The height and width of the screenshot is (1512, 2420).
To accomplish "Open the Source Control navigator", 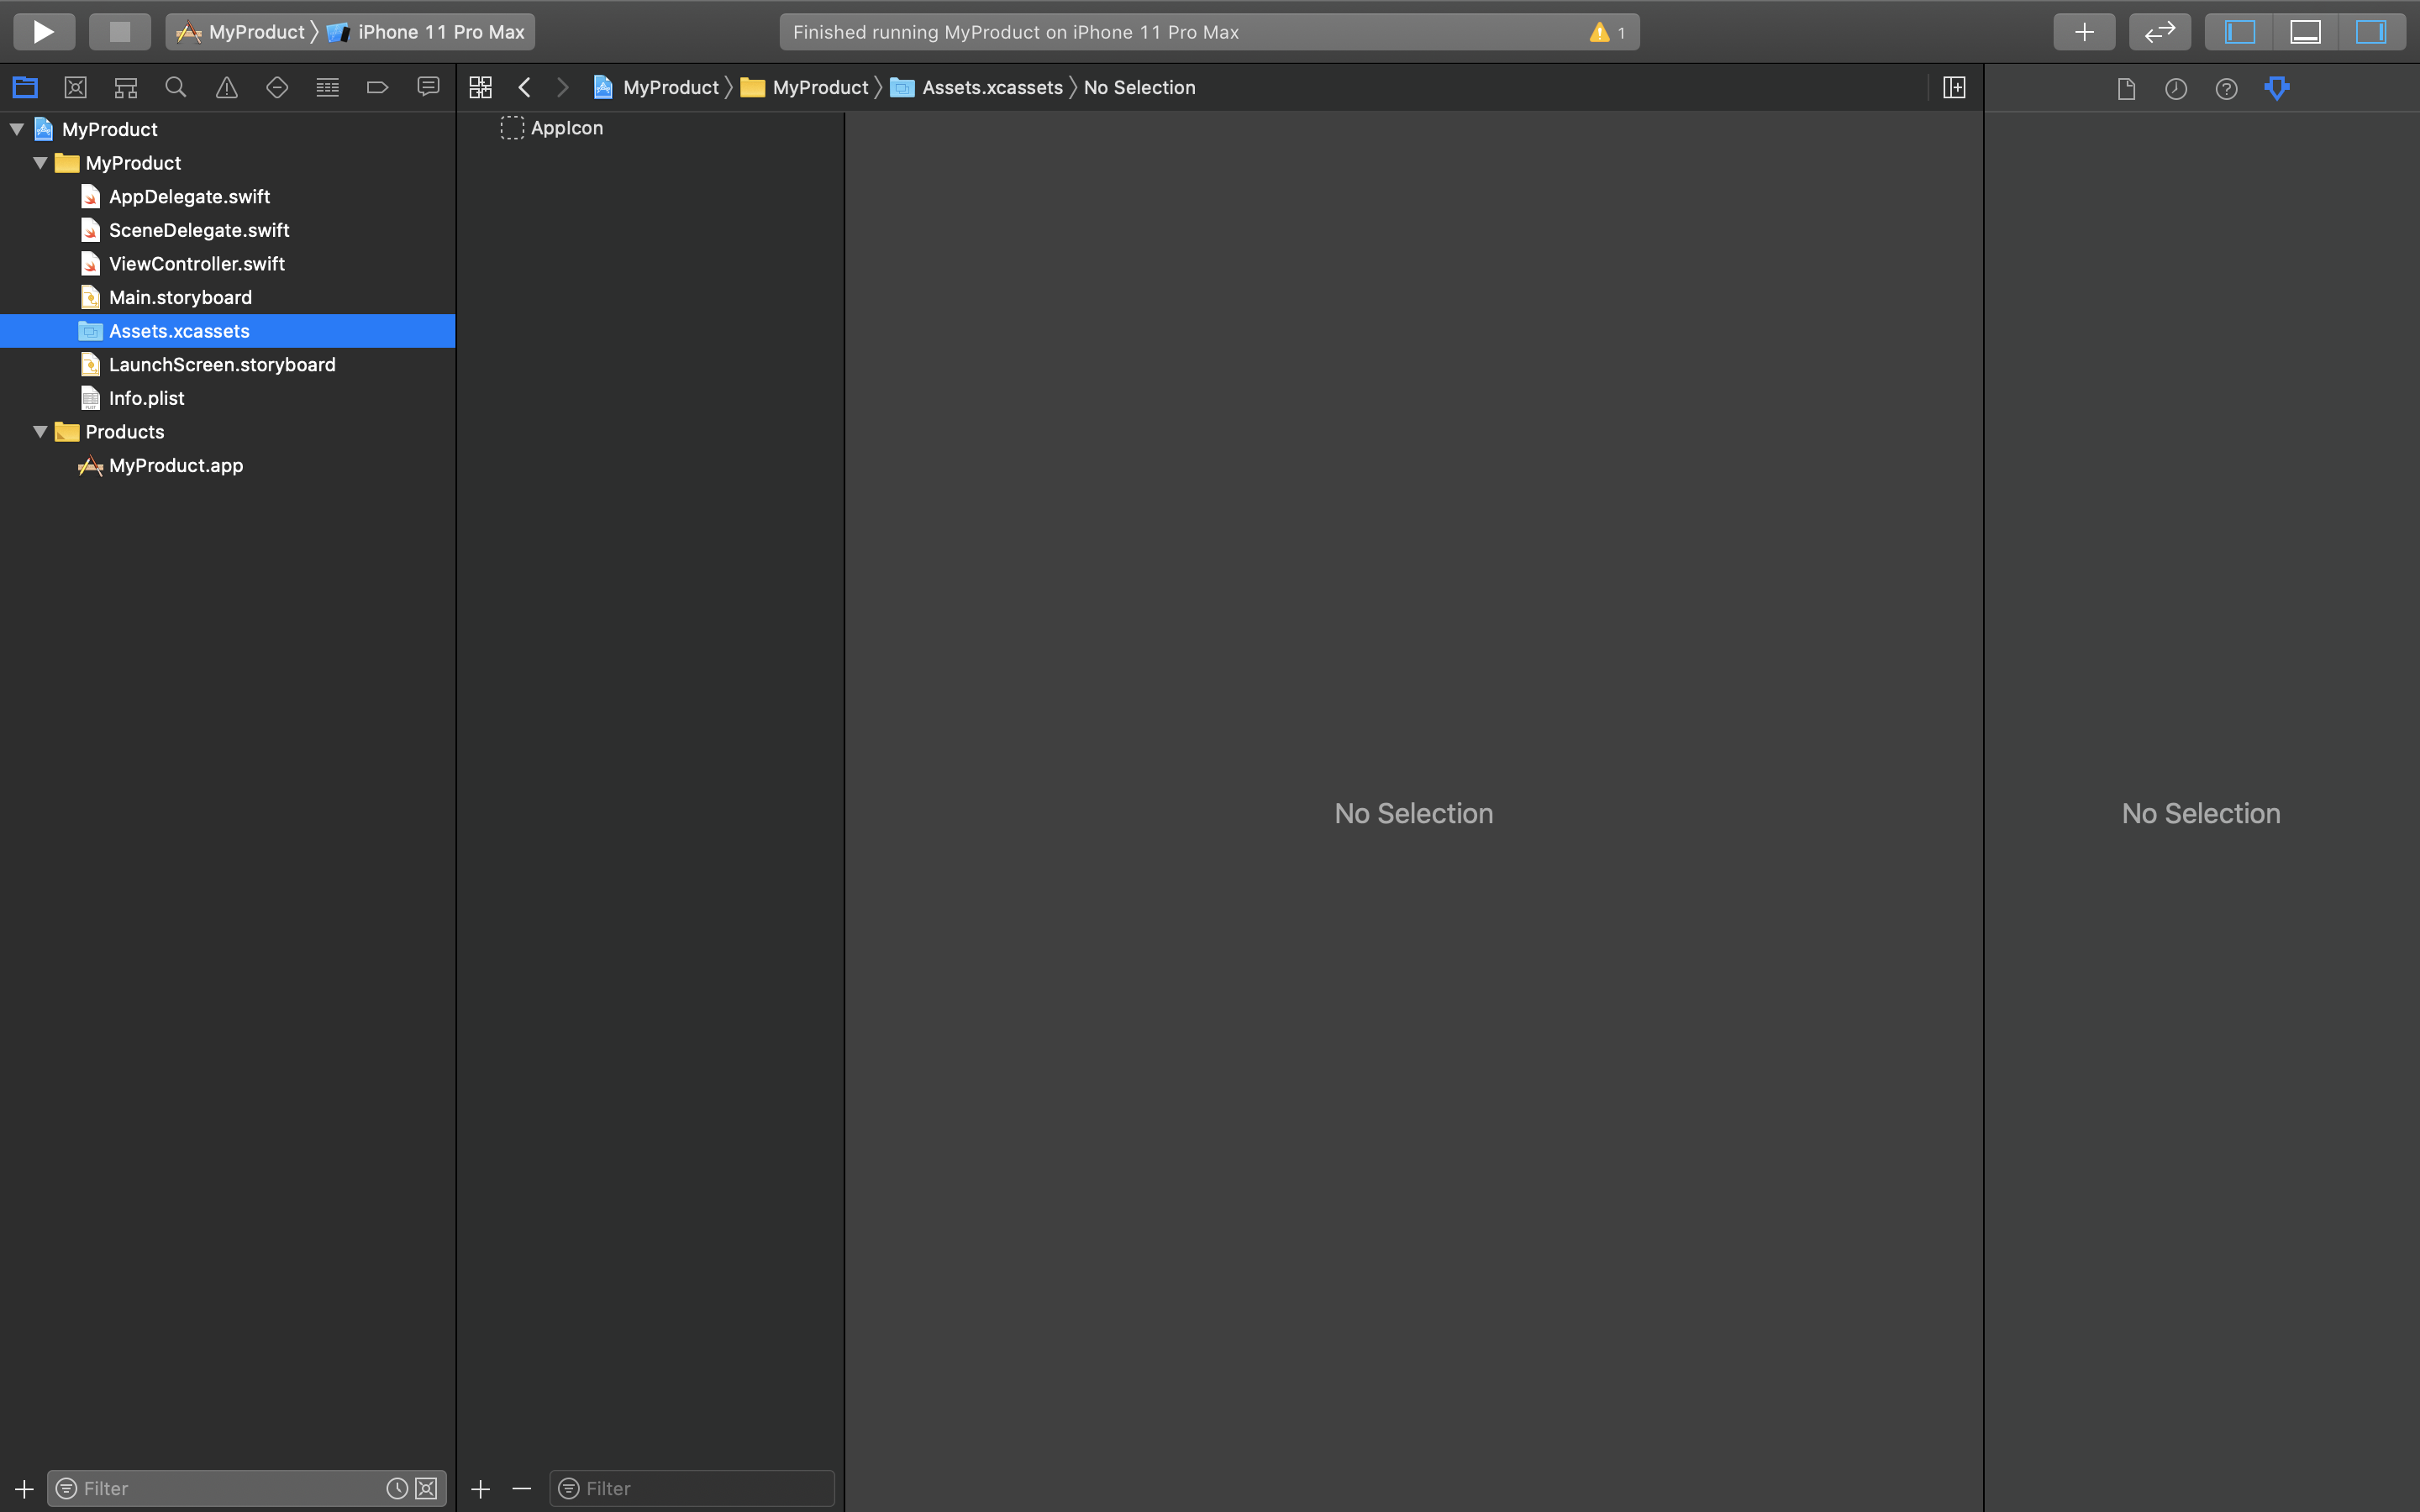I will 75,88.
